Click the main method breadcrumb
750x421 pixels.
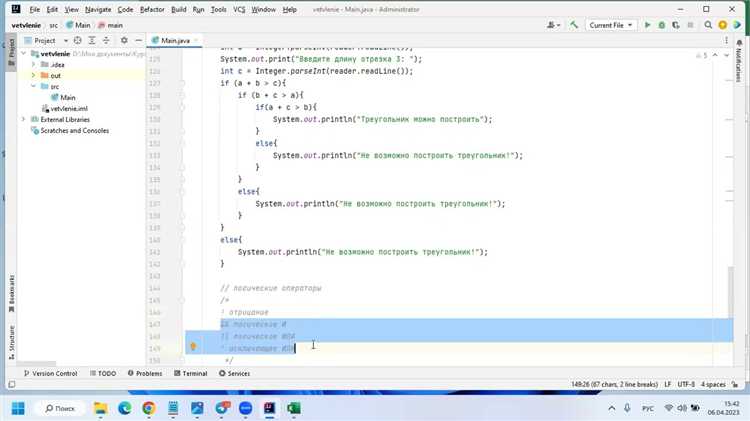tap(110, 25)
